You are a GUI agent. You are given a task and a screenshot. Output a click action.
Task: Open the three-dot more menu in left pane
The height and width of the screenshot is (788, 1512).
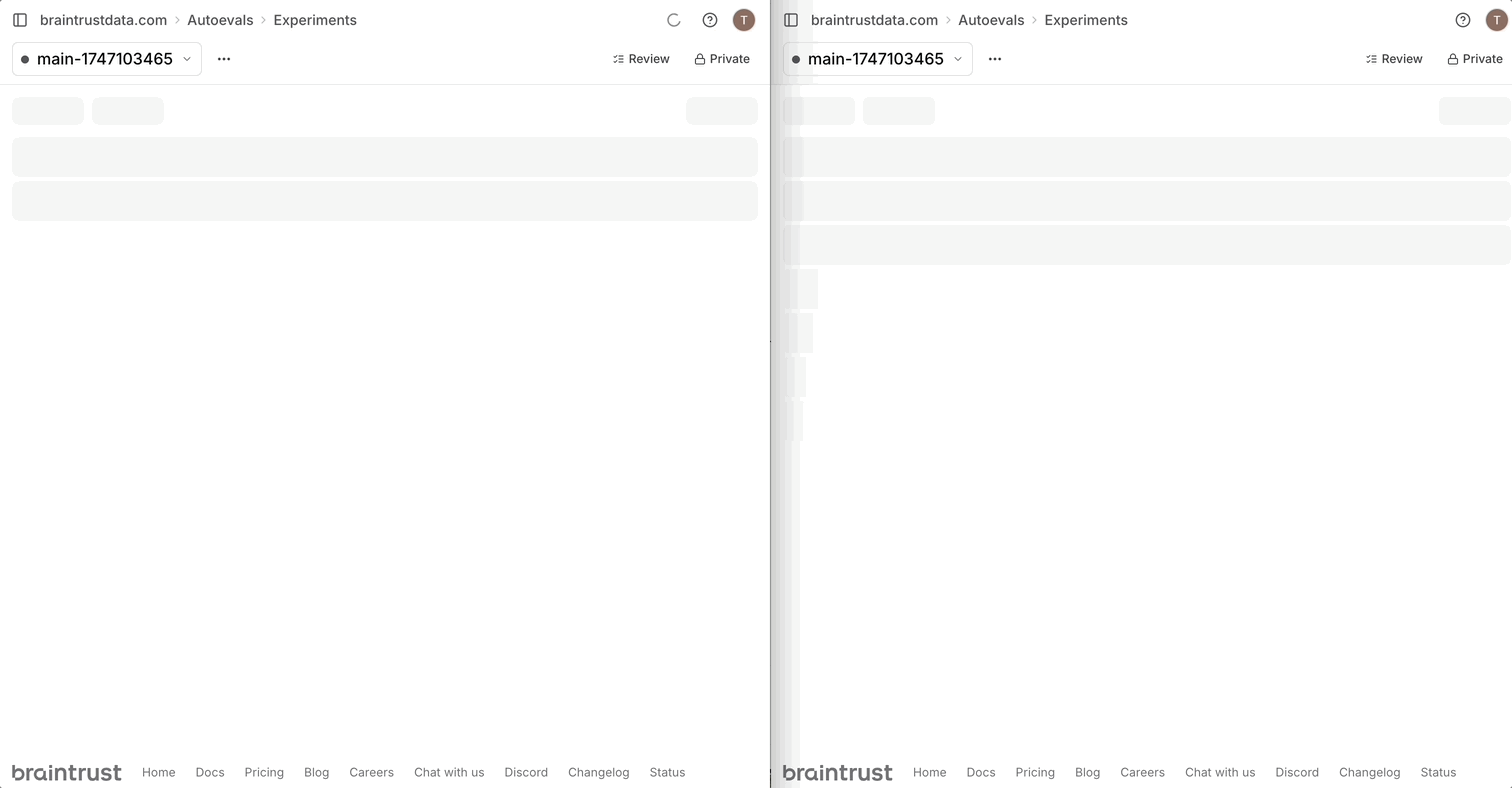(x=224, y=59)
